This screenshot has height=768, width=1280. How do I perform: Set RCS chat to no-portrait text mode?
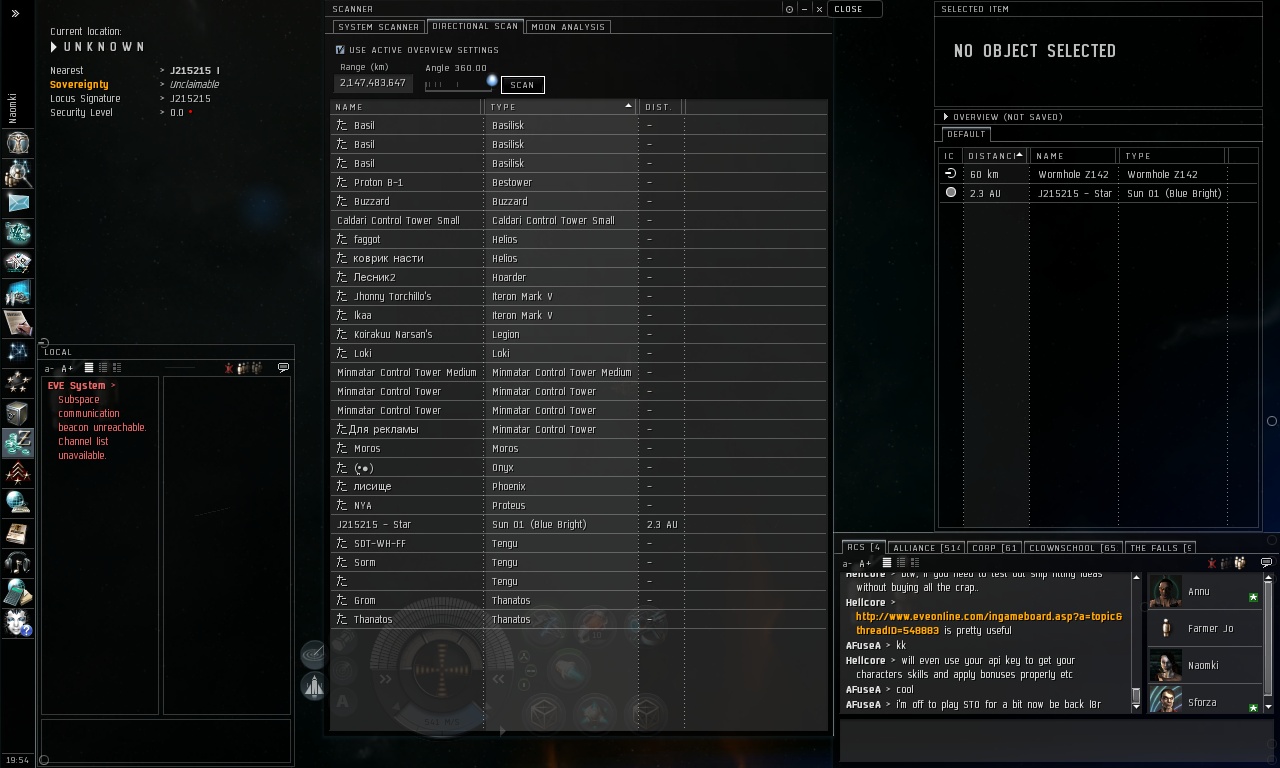(x=887, y=563)
